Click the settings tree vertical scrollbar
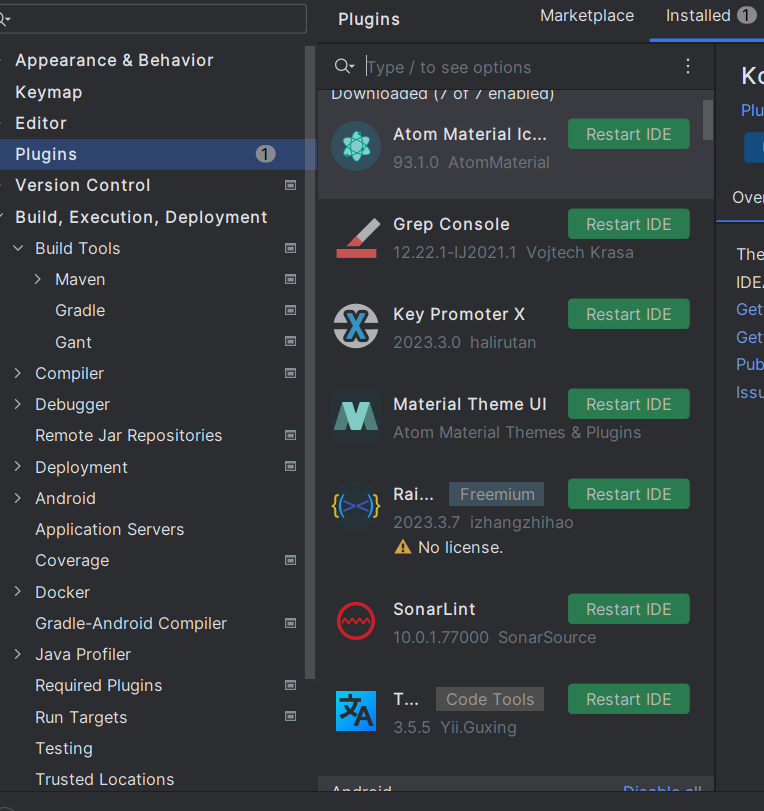 click(310, 362)
